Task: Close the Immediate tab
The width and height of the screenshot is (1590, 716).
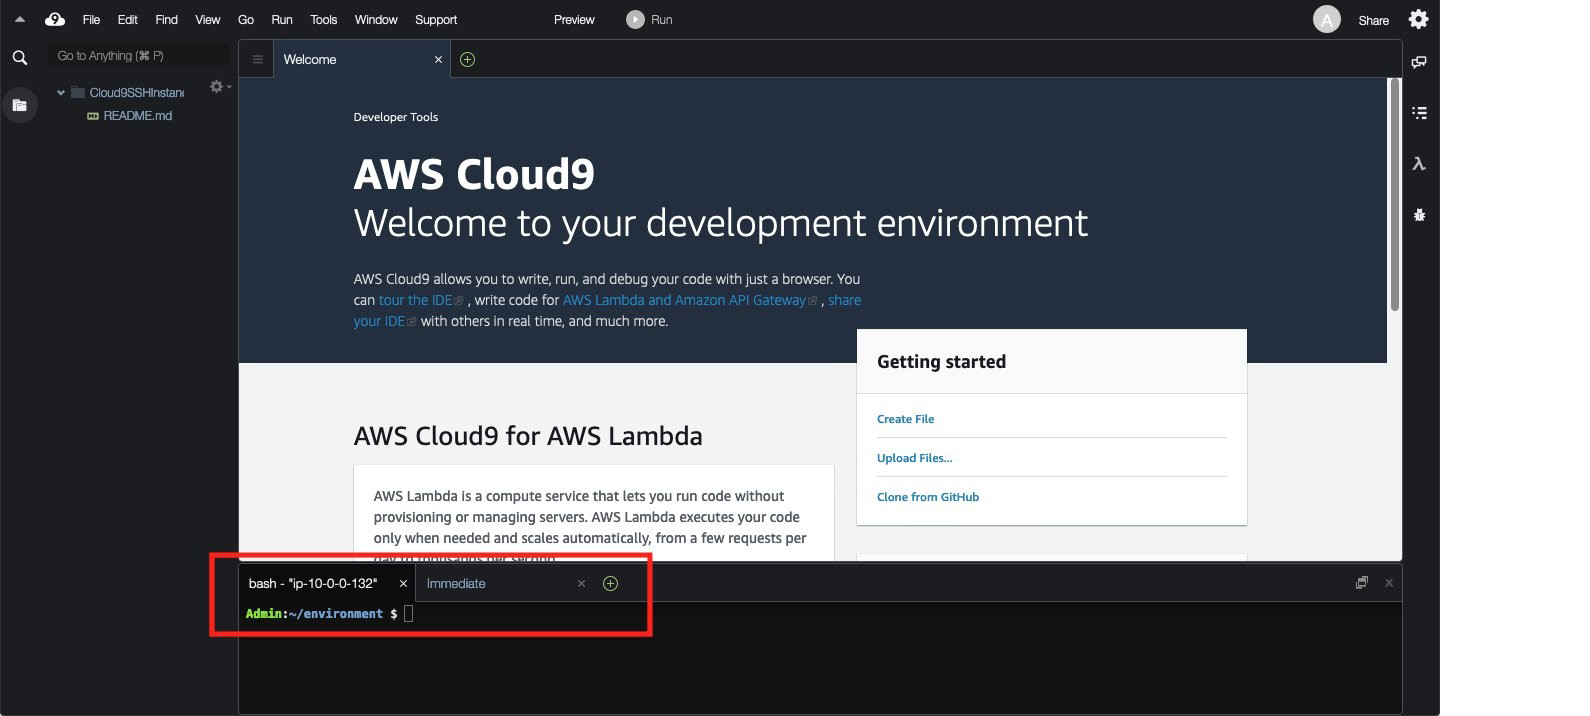Action: click(x=581, y=584)
